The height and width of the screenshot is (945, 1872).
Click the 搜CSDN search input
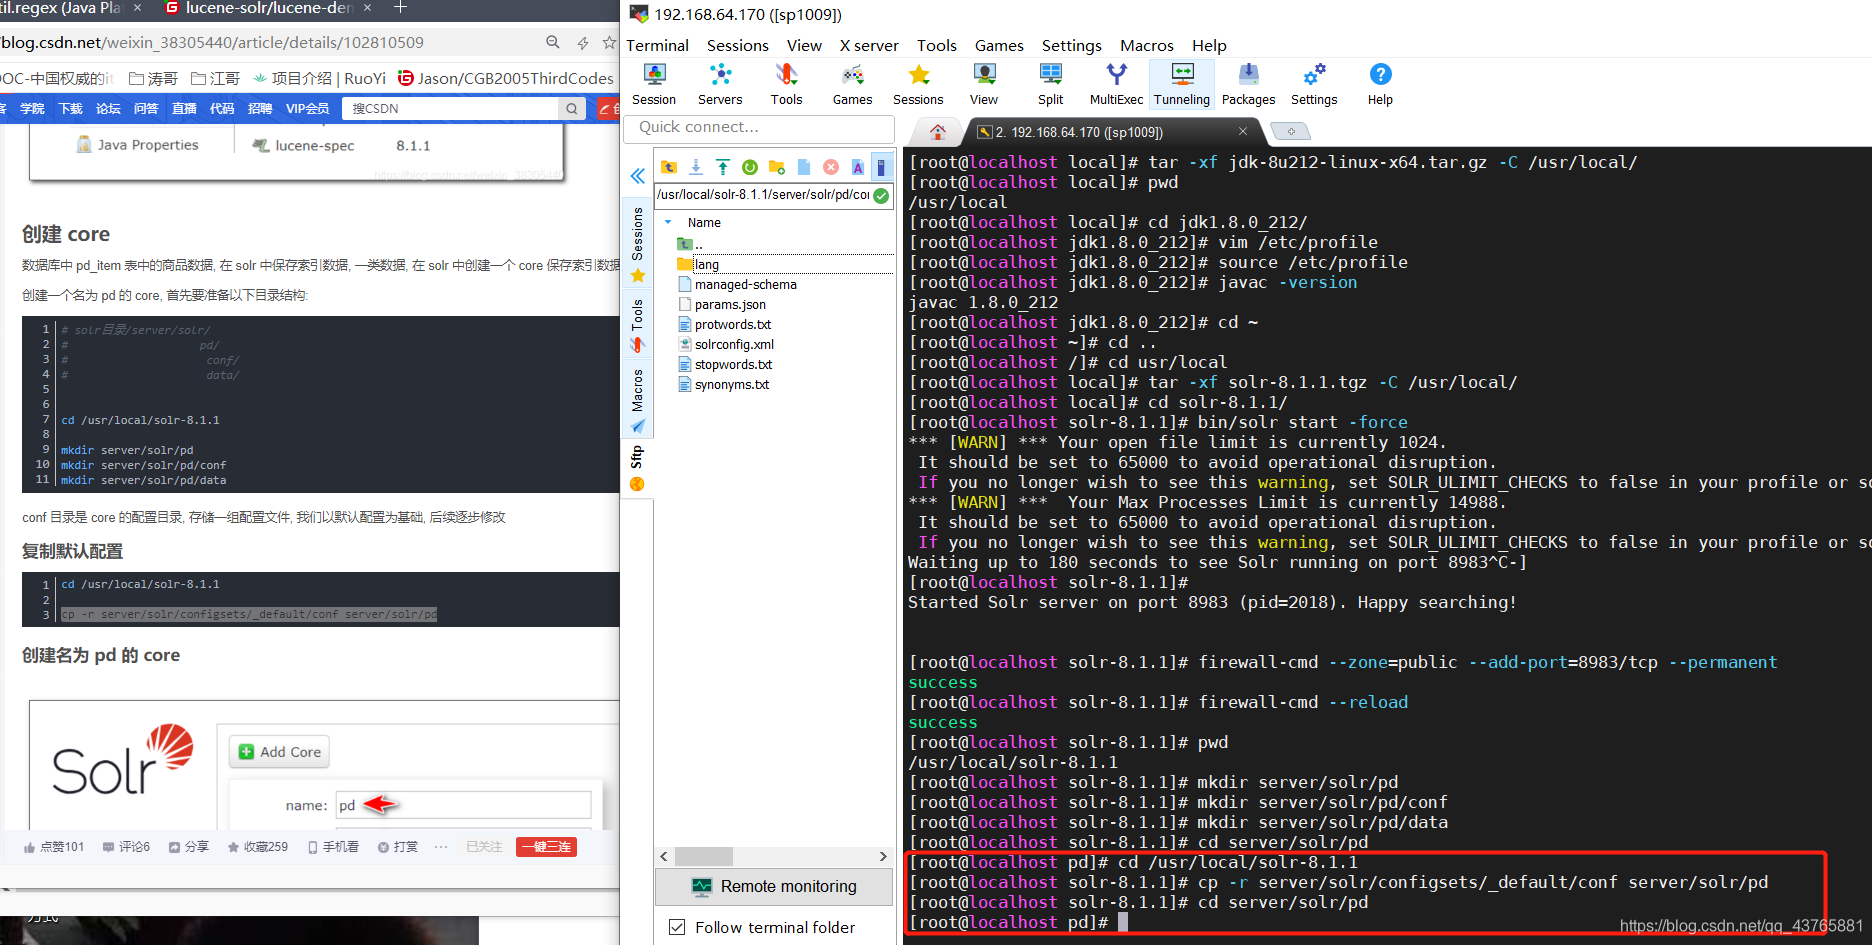[452, 108]
